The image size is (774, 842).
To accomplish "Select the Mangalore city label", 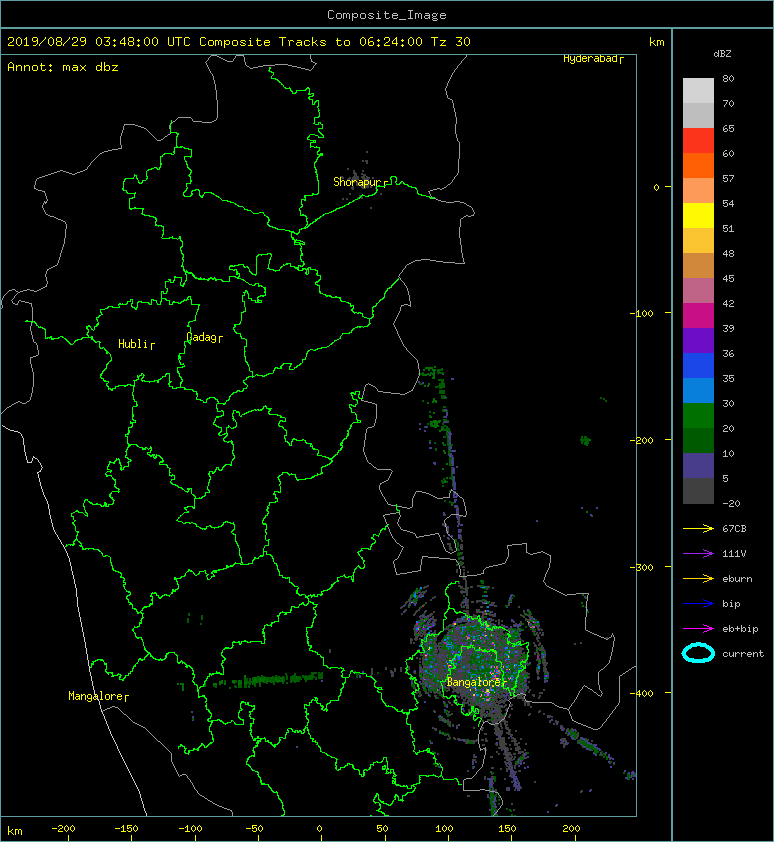I will pos(98,696).
